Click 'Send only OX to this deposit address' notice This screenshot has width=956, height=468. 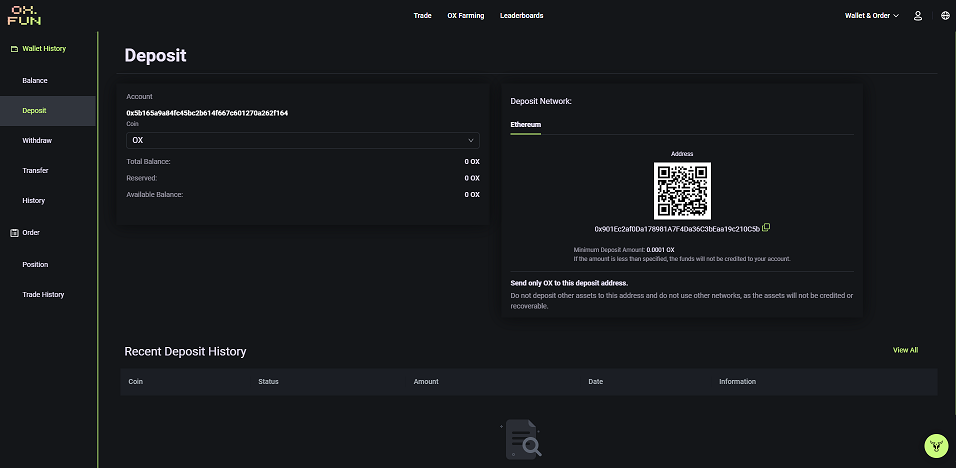click(x=569, y=283)
